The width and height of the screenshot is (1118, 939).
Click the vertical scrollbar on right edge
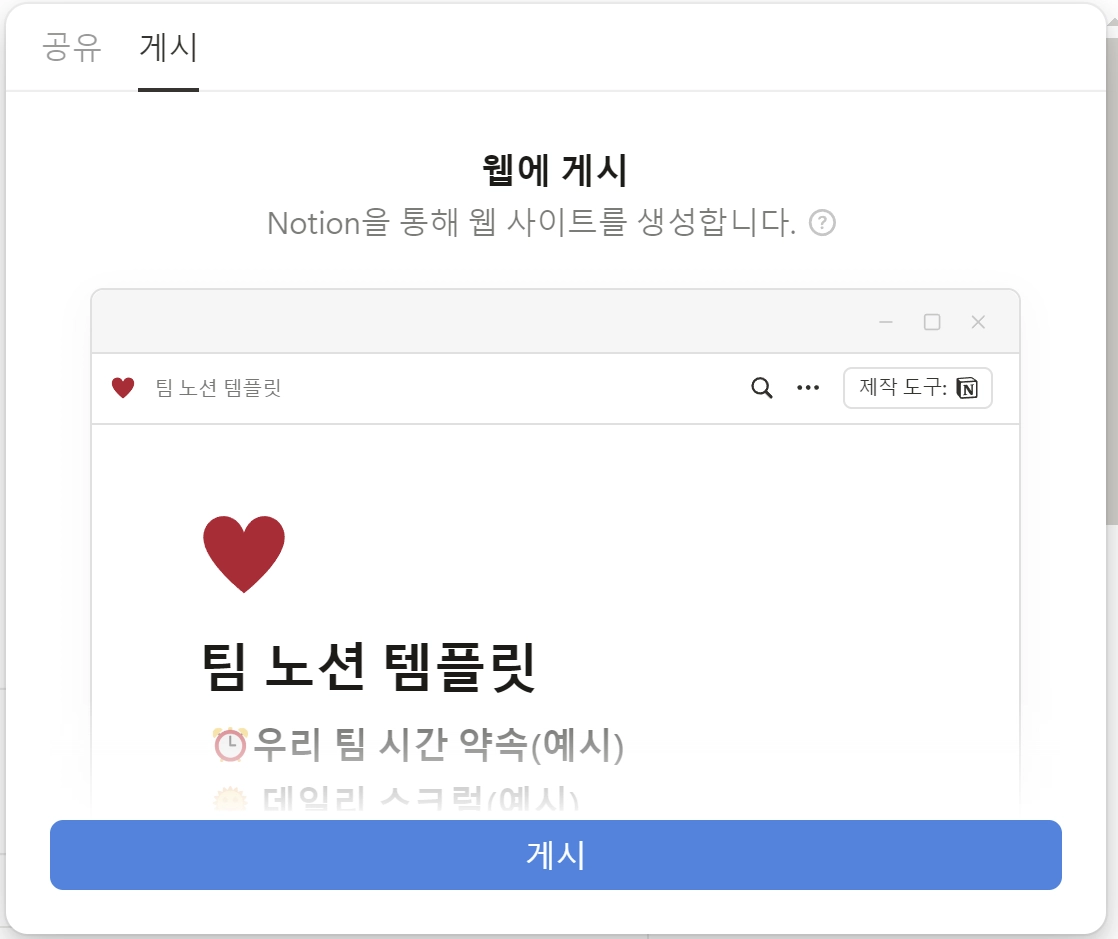coord(1112,280)
